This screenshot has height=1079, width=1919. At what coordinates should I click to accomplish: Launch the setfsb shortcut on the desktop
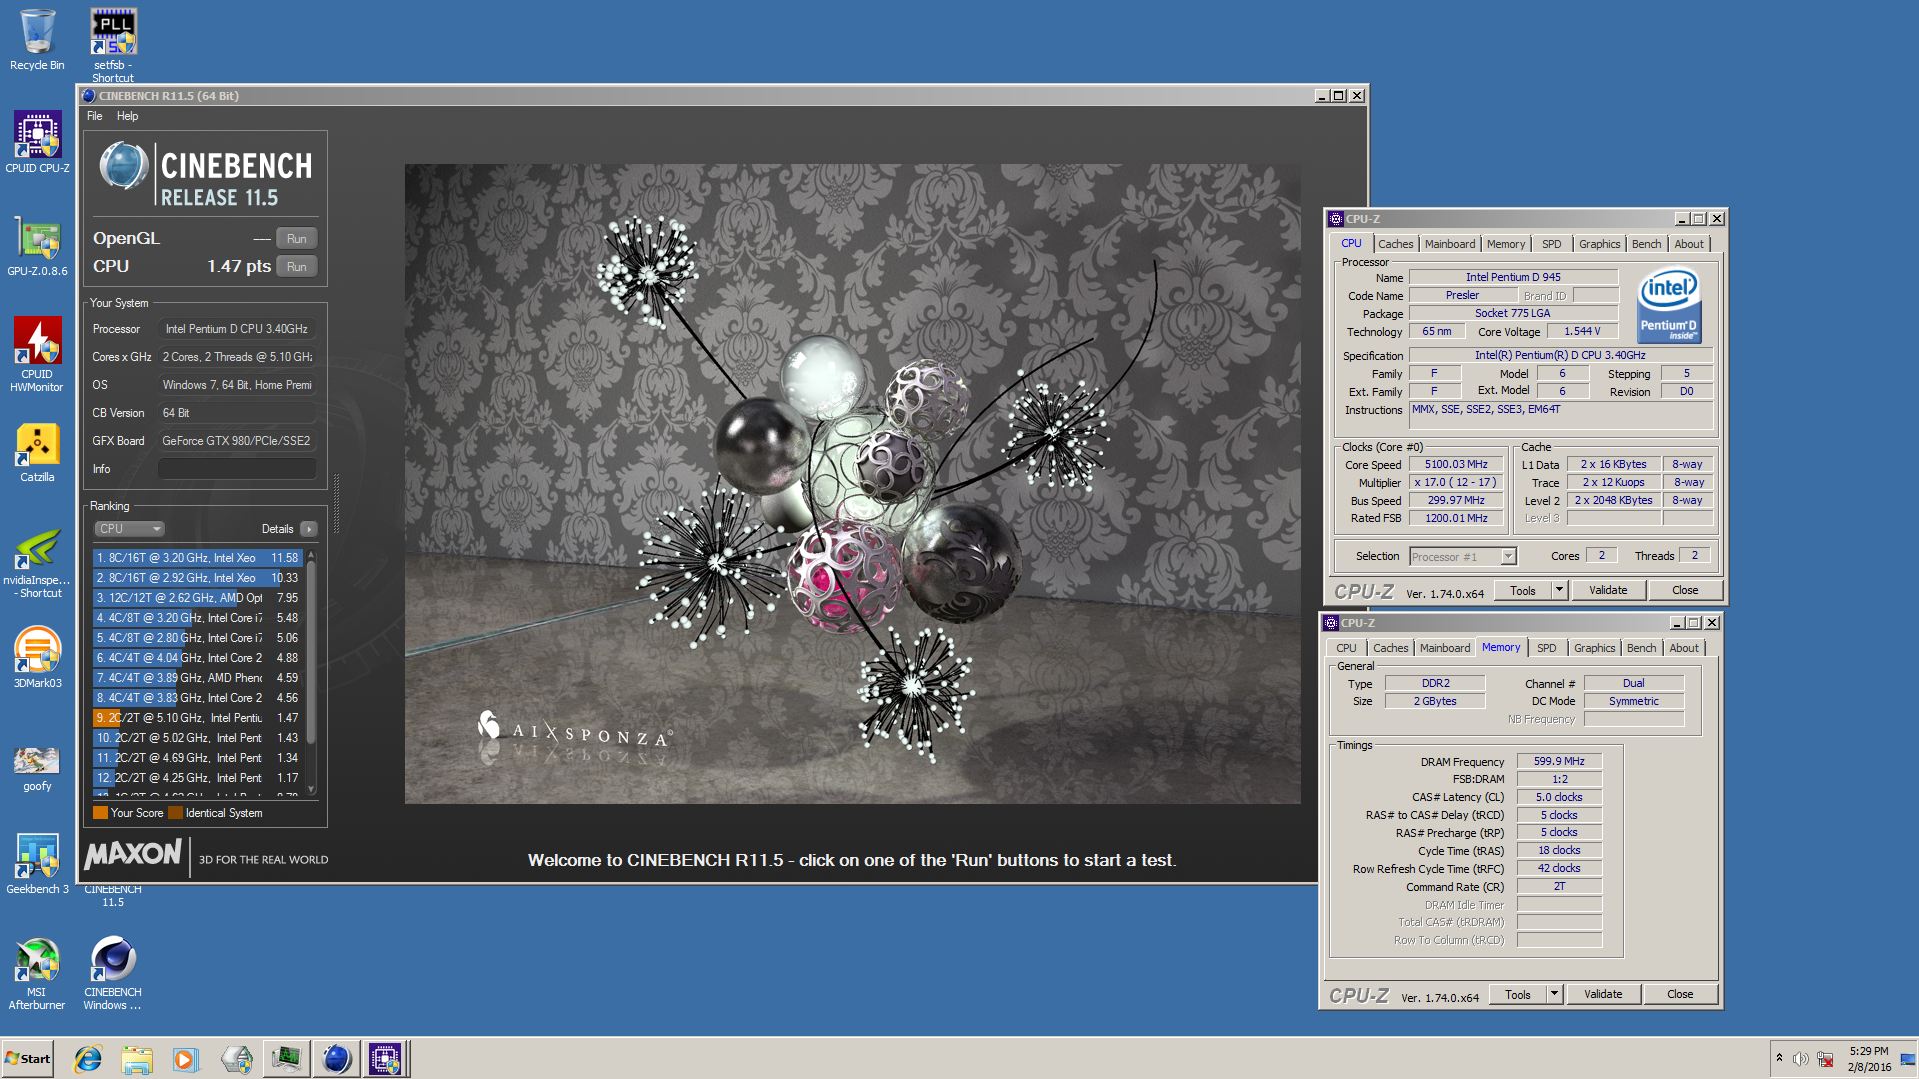(x=113, y=45)
